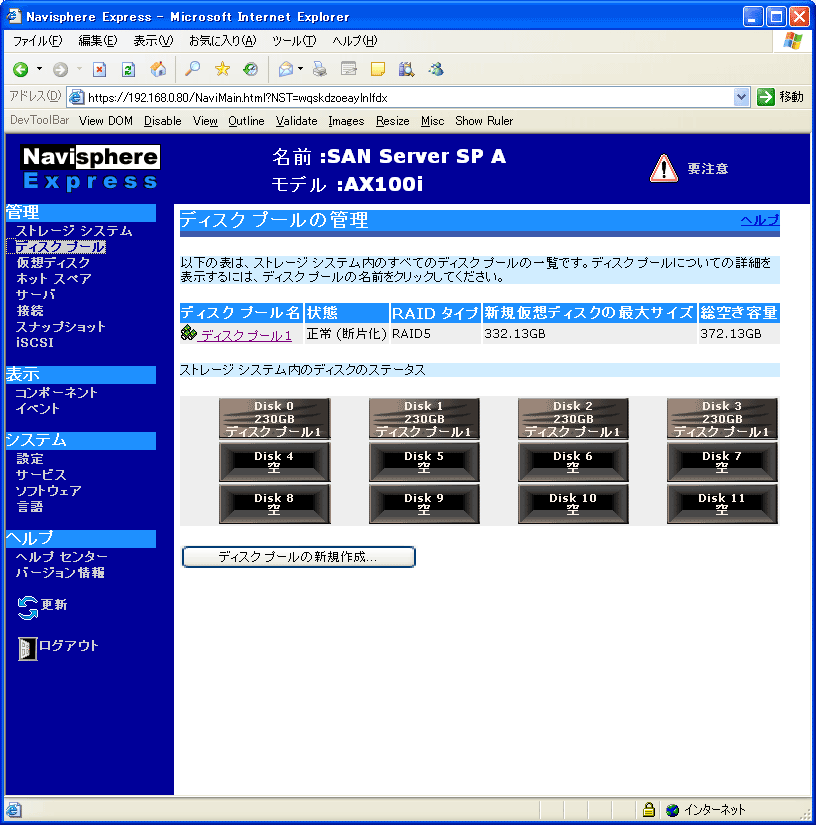Open the Mail button dropdown arrow
The height and width of the screenshot is (825, 816).
pos(300,69)
